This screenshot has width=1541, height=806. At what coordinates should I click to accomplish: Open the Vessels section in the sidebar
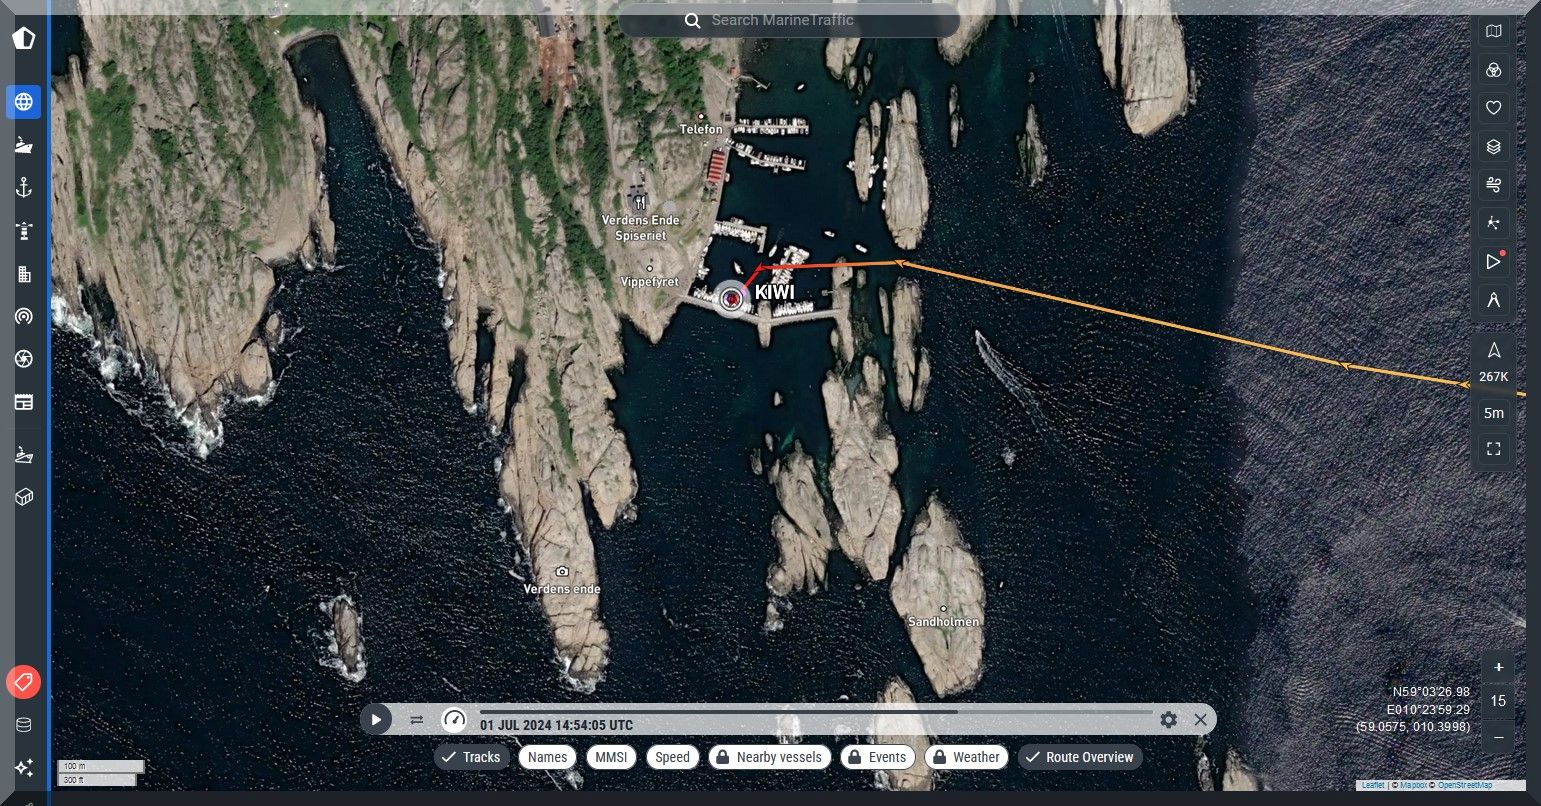click(x=24, y=145)
